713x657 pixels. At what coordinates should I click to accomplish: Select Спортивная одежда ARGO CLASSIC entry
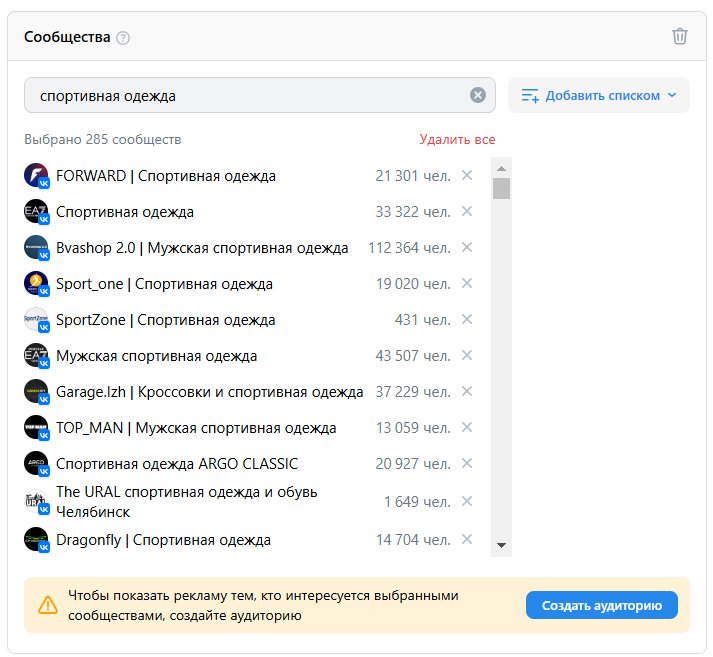click(x=177, y=464)
